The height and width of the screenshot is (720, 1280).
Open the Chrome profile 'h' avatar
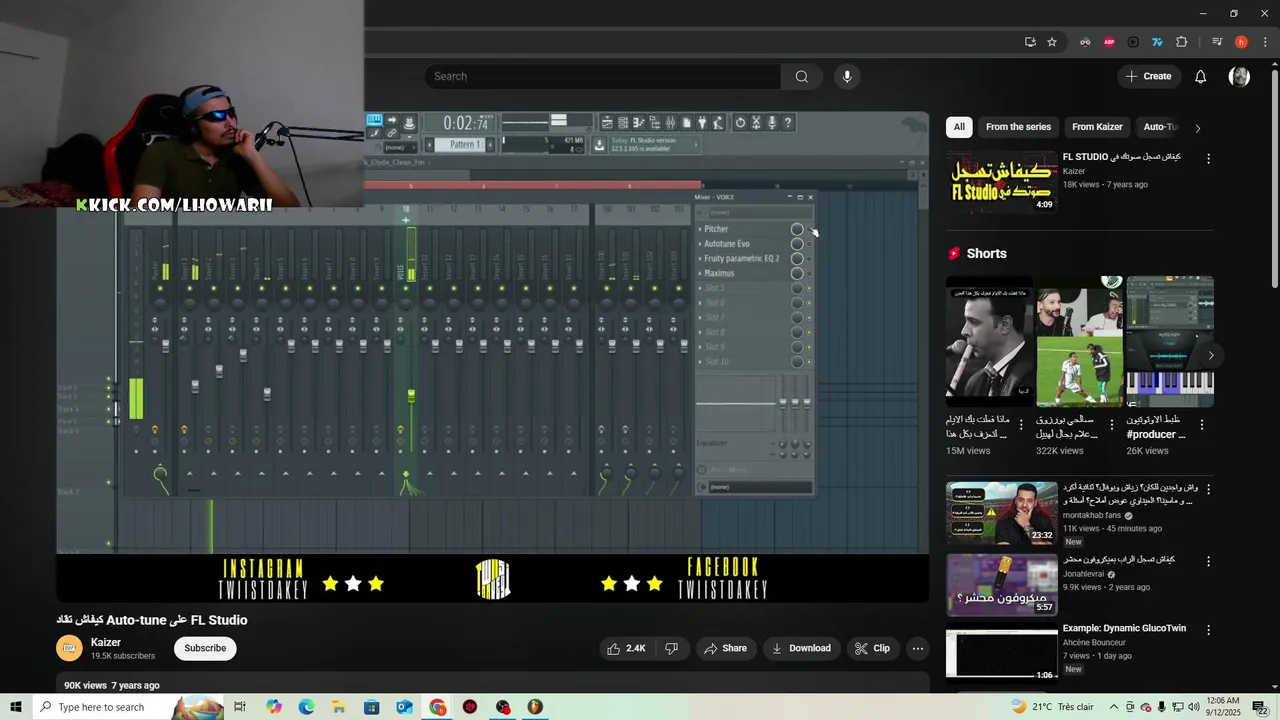1241,42
